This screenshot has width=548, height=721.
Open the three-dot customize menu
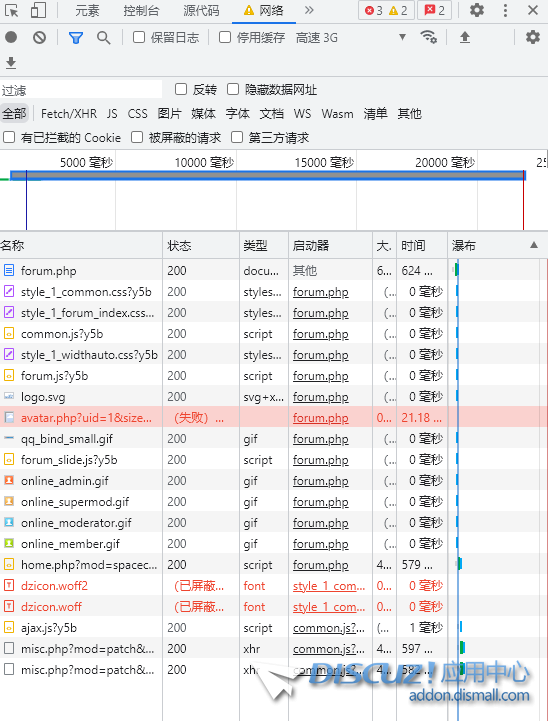click(x=505, y=10)
